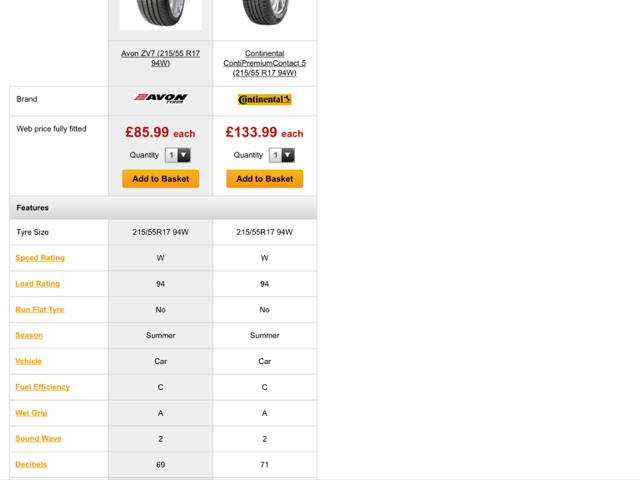Click the Season feature link

pyautogui.click(x=29, y=335)
